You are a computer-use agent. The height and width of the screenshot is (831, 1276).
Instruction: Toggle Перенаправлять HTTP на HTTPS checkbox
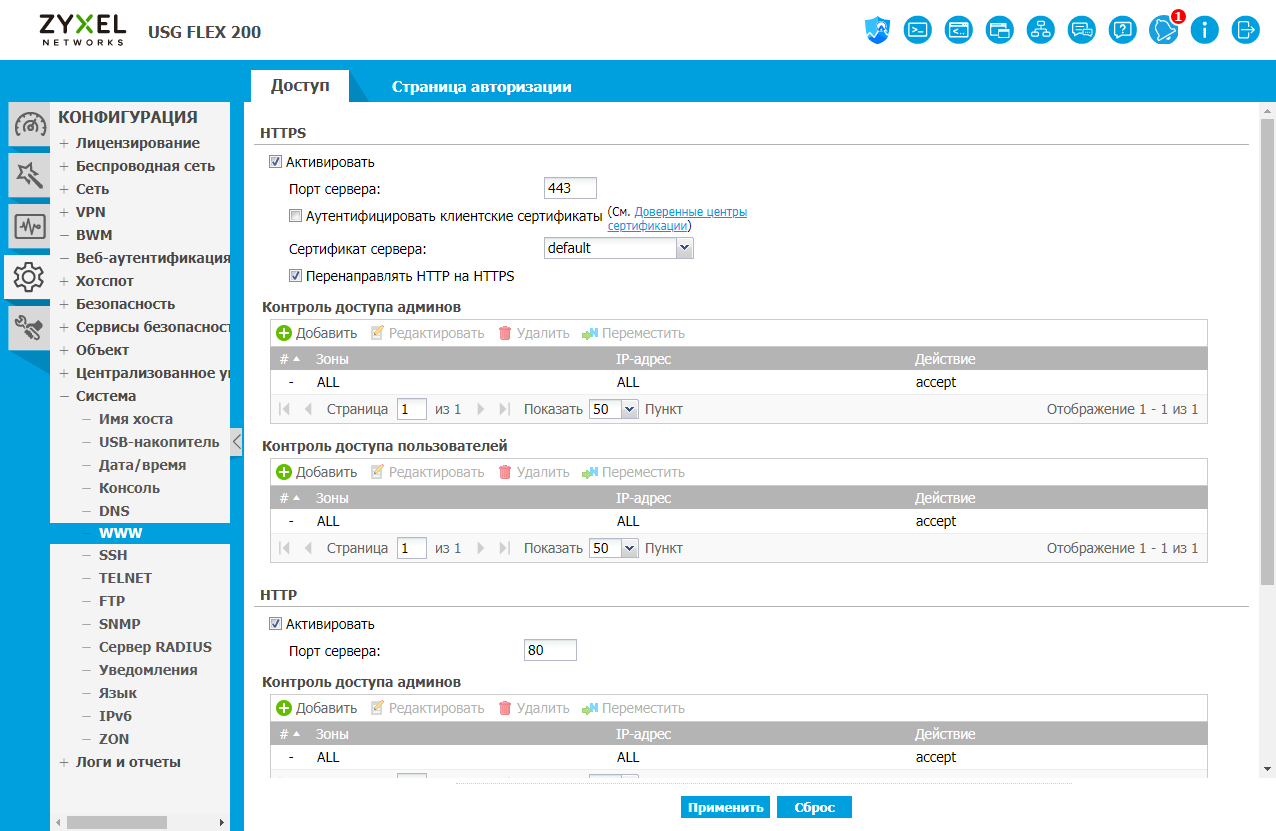295,276
